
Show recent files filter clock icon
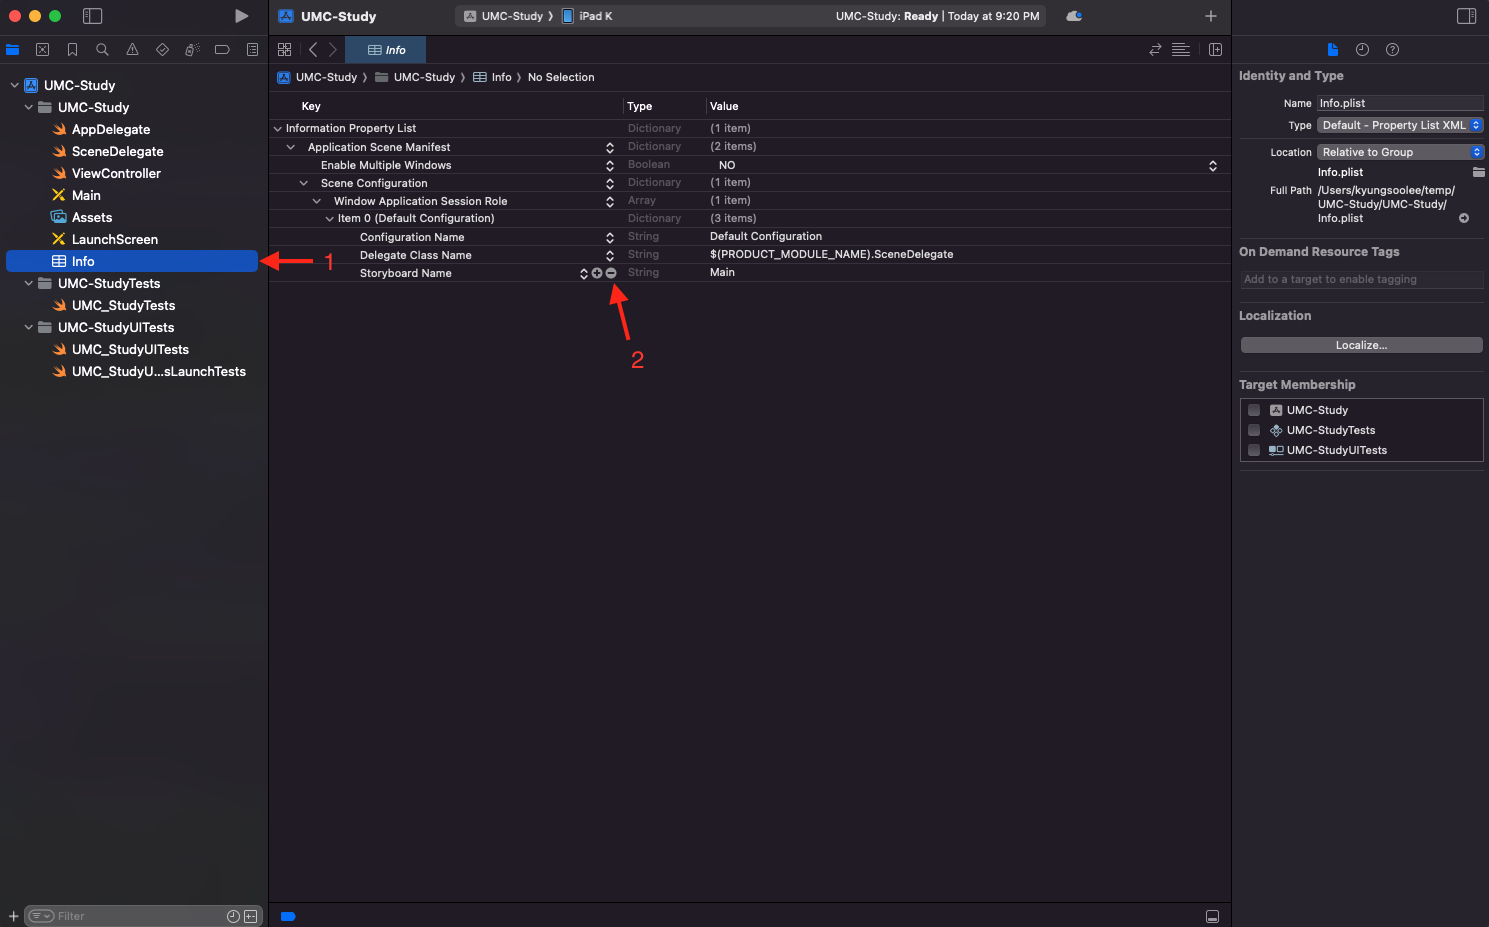233,916
